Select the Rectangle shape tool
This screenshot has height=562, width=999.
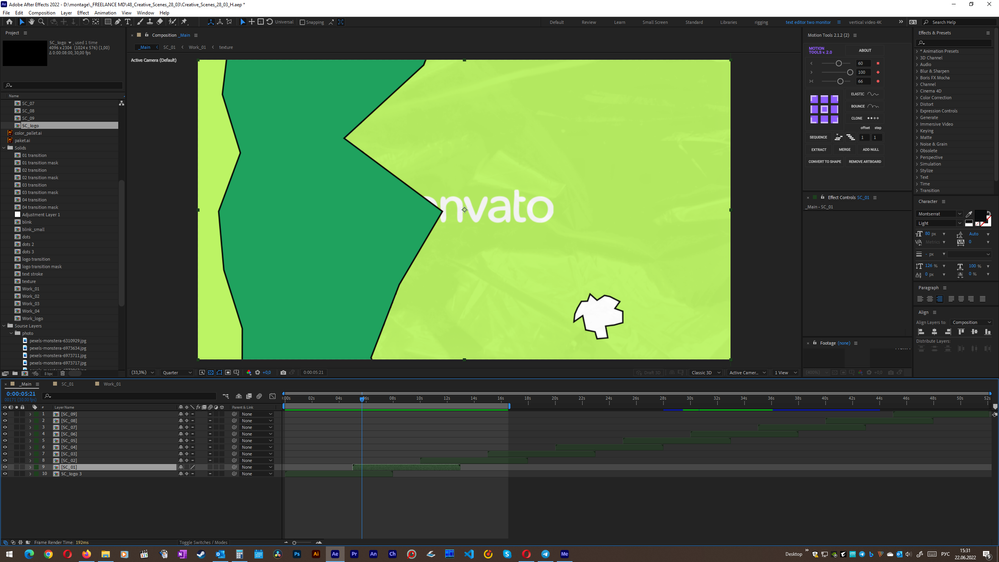[x=108, y=22]
